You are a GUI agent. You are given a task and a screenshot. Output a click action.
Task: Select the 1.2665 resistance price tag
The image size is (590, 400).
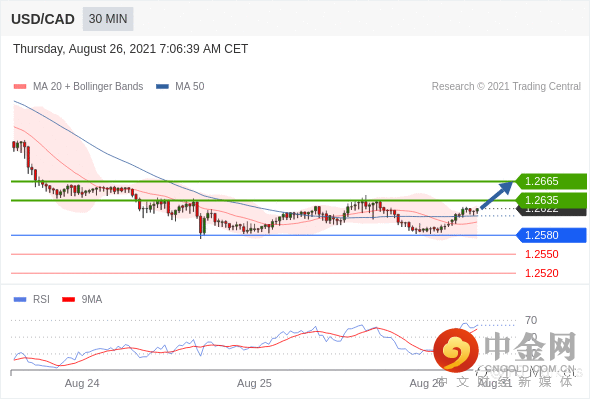[551, 181]
